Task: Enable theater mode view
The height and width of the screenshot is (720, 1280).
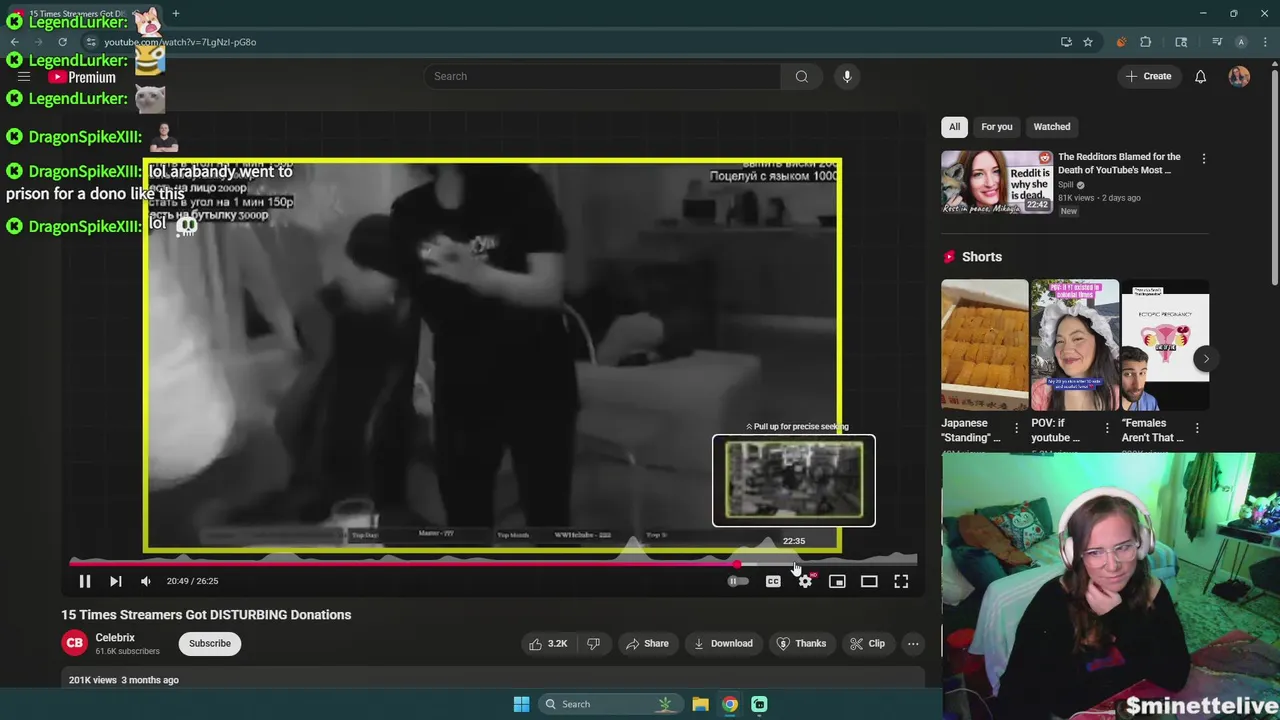Action: (869, 581)
